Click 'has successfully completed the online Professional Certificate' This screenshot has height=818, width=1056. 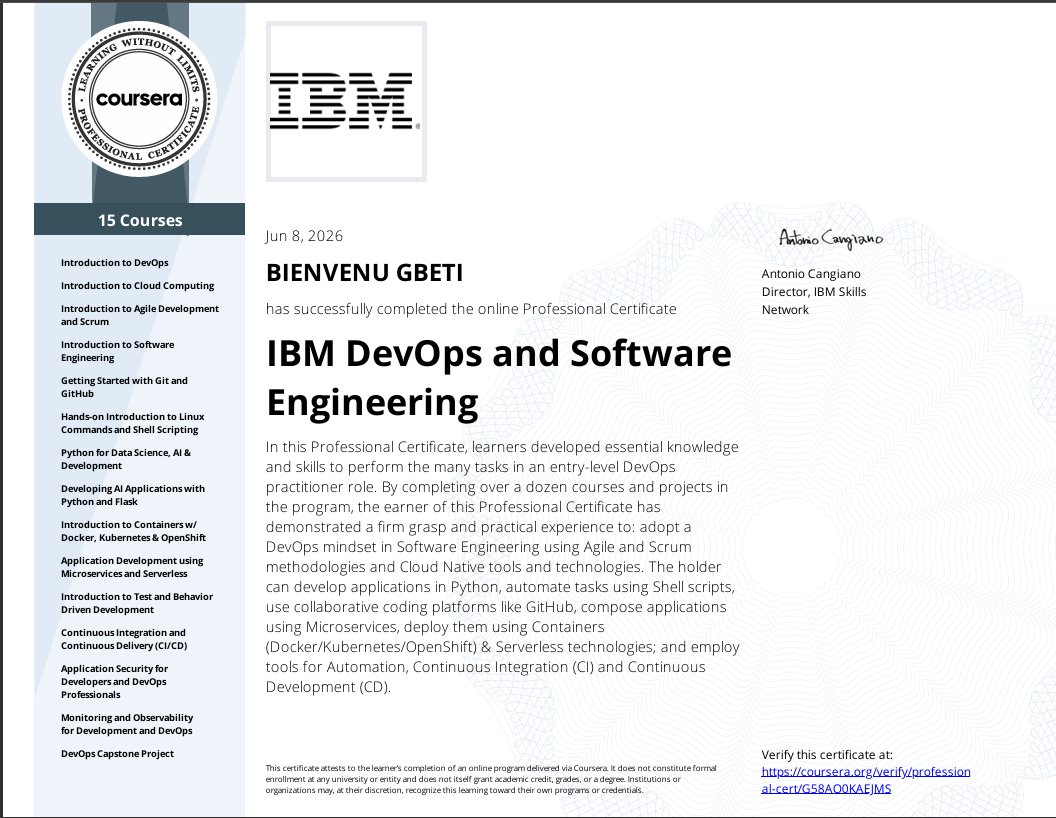point(471,309)
